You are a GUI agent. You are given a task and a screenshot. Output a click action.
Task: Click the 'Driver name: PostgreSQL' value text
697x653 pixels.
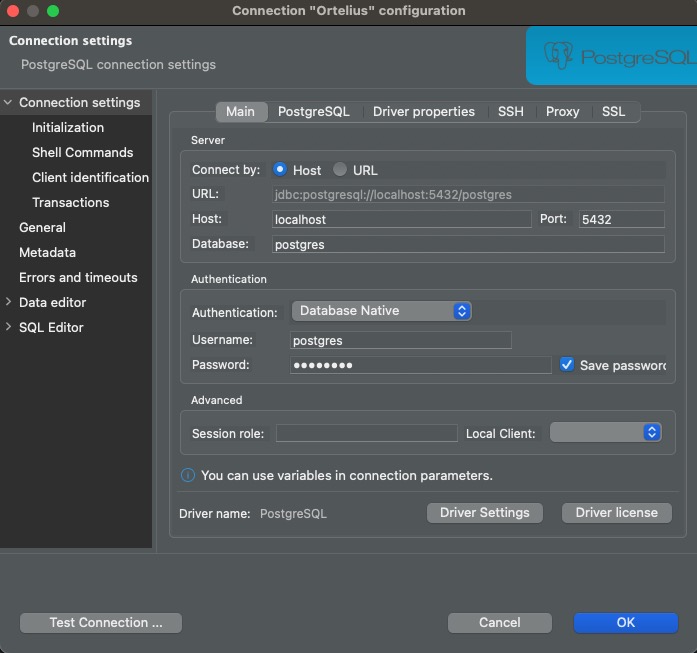293,514
